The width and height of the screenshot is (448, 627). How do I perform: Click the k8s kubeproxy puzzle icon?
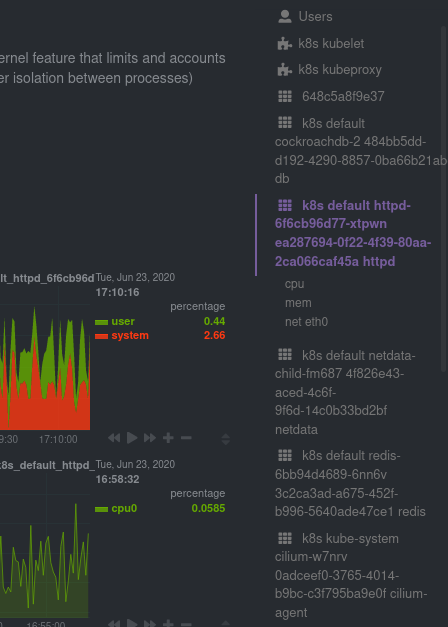tap(284, 70)
